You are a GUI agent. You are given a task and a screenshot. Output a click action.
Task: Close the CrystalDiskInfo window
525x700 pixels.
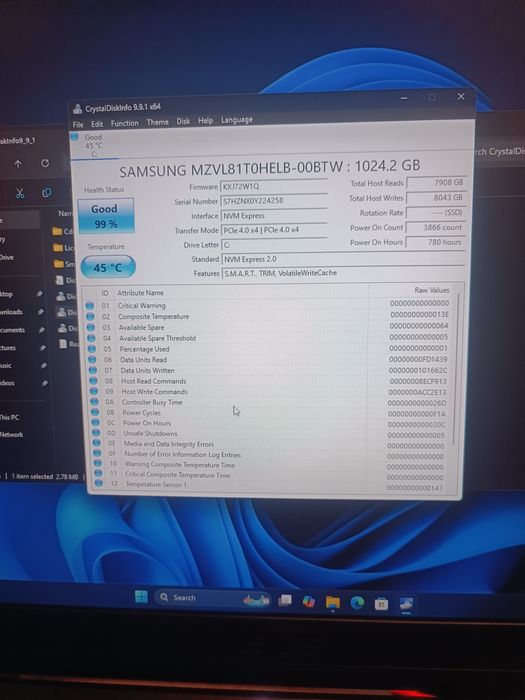pyautogui.click(x=461, y=96)
